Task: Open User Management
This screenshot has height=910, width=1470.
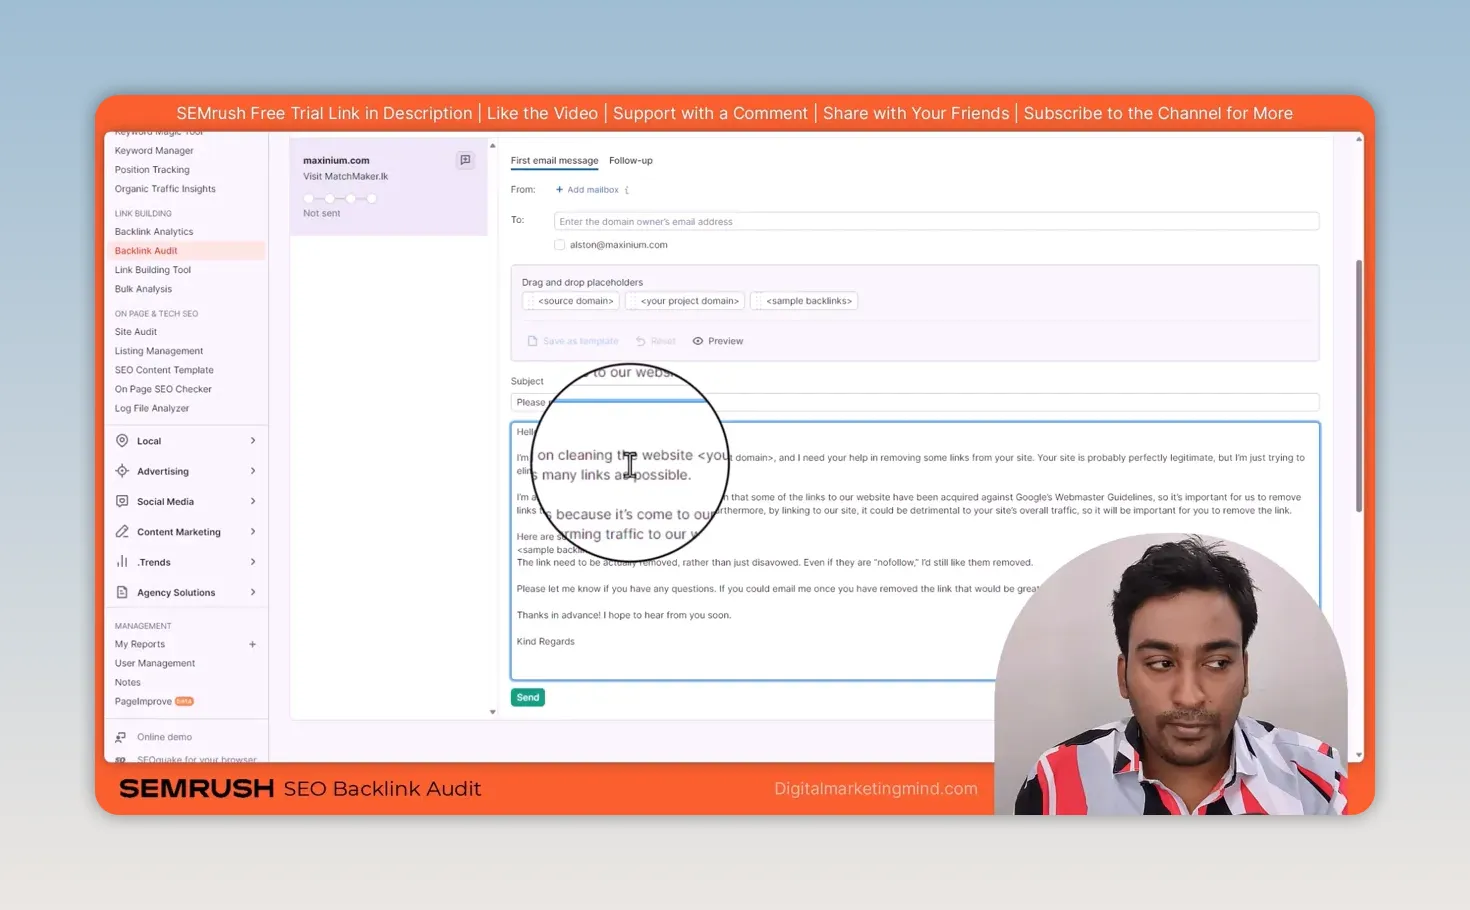Action: 155,663
